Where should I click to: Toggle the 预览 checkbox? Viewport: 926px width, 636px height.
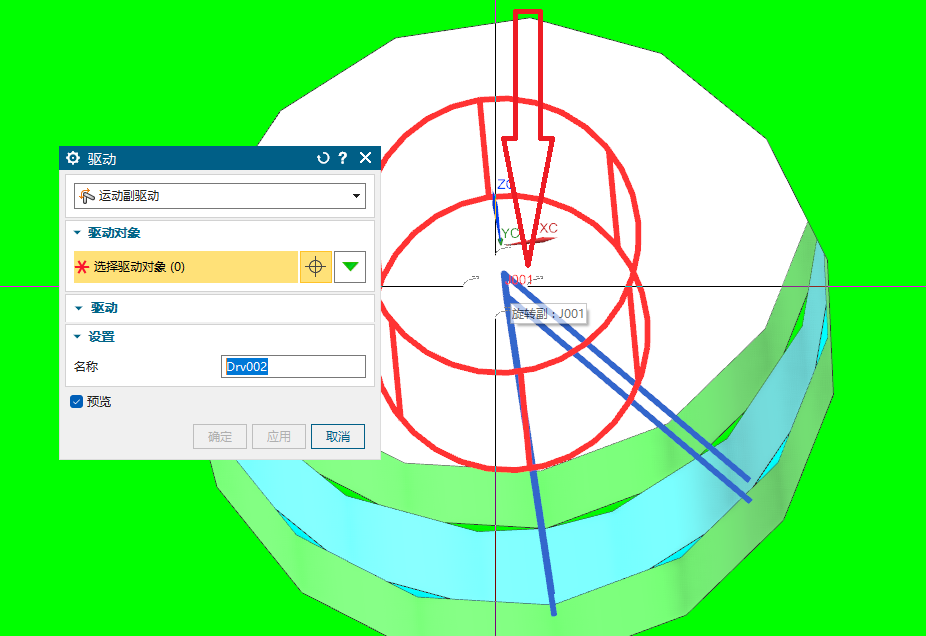77,402
